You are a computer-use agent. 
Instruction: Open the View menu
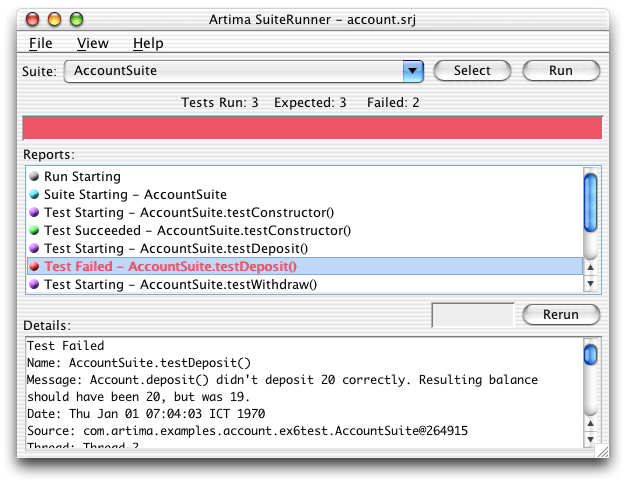tap(92, 43)
